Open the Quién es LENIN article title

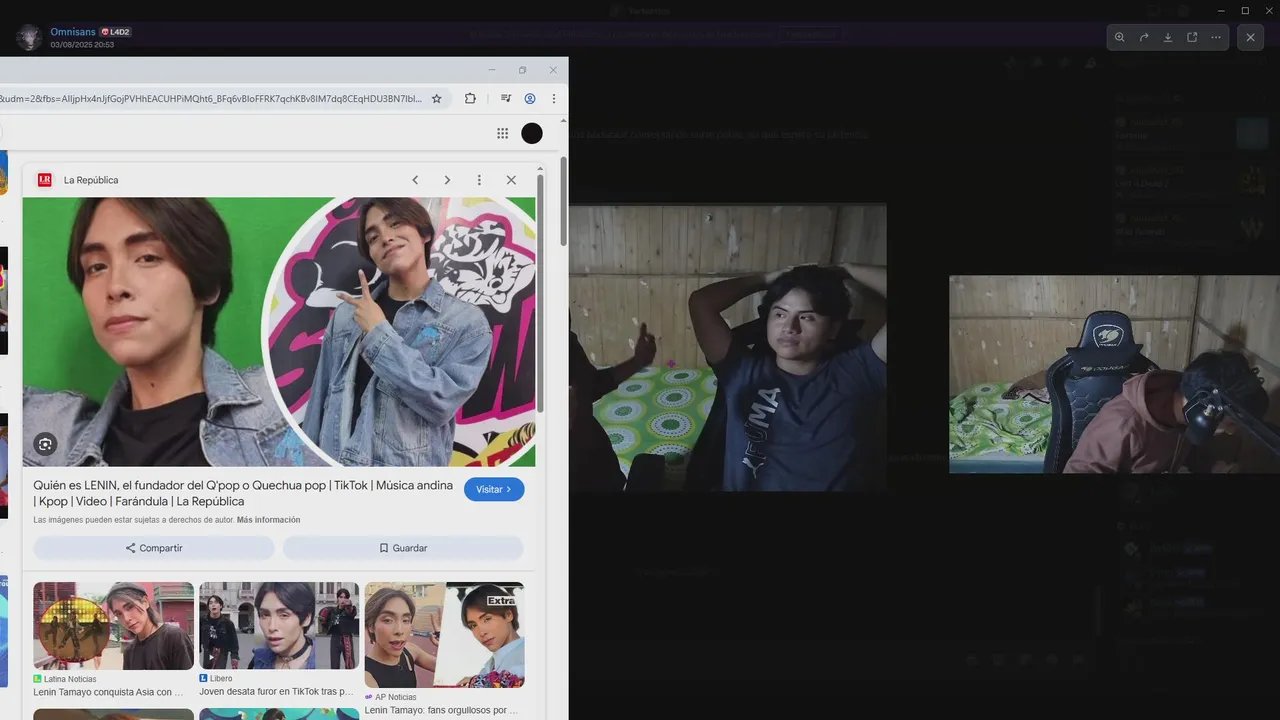coord(243,493)
